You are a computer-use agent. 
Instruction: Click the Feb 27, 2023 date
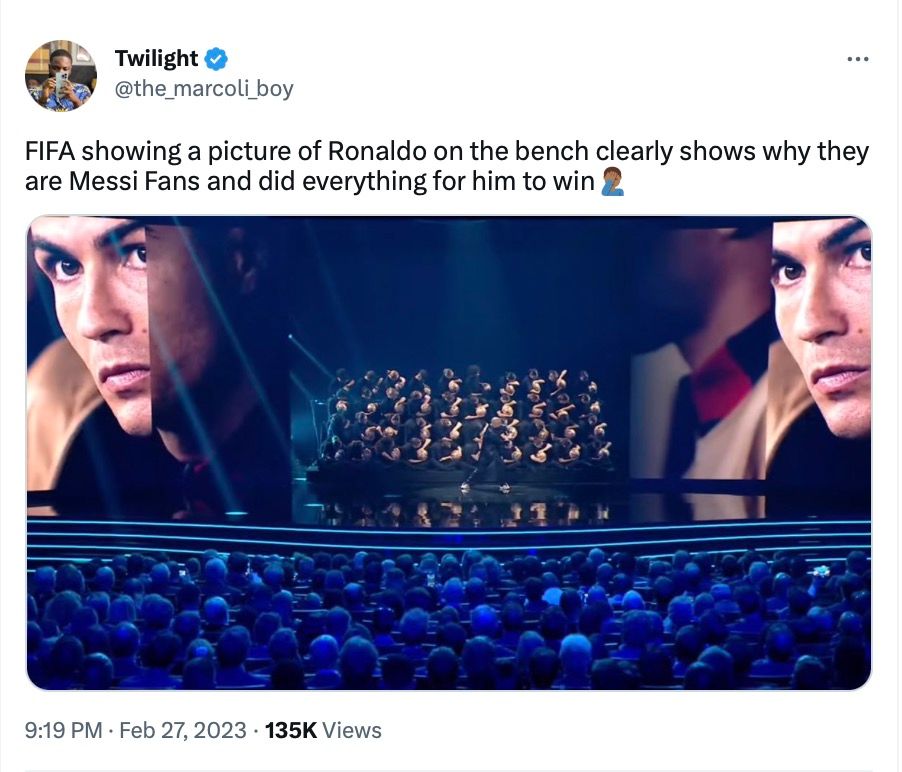tap(183, 730)
